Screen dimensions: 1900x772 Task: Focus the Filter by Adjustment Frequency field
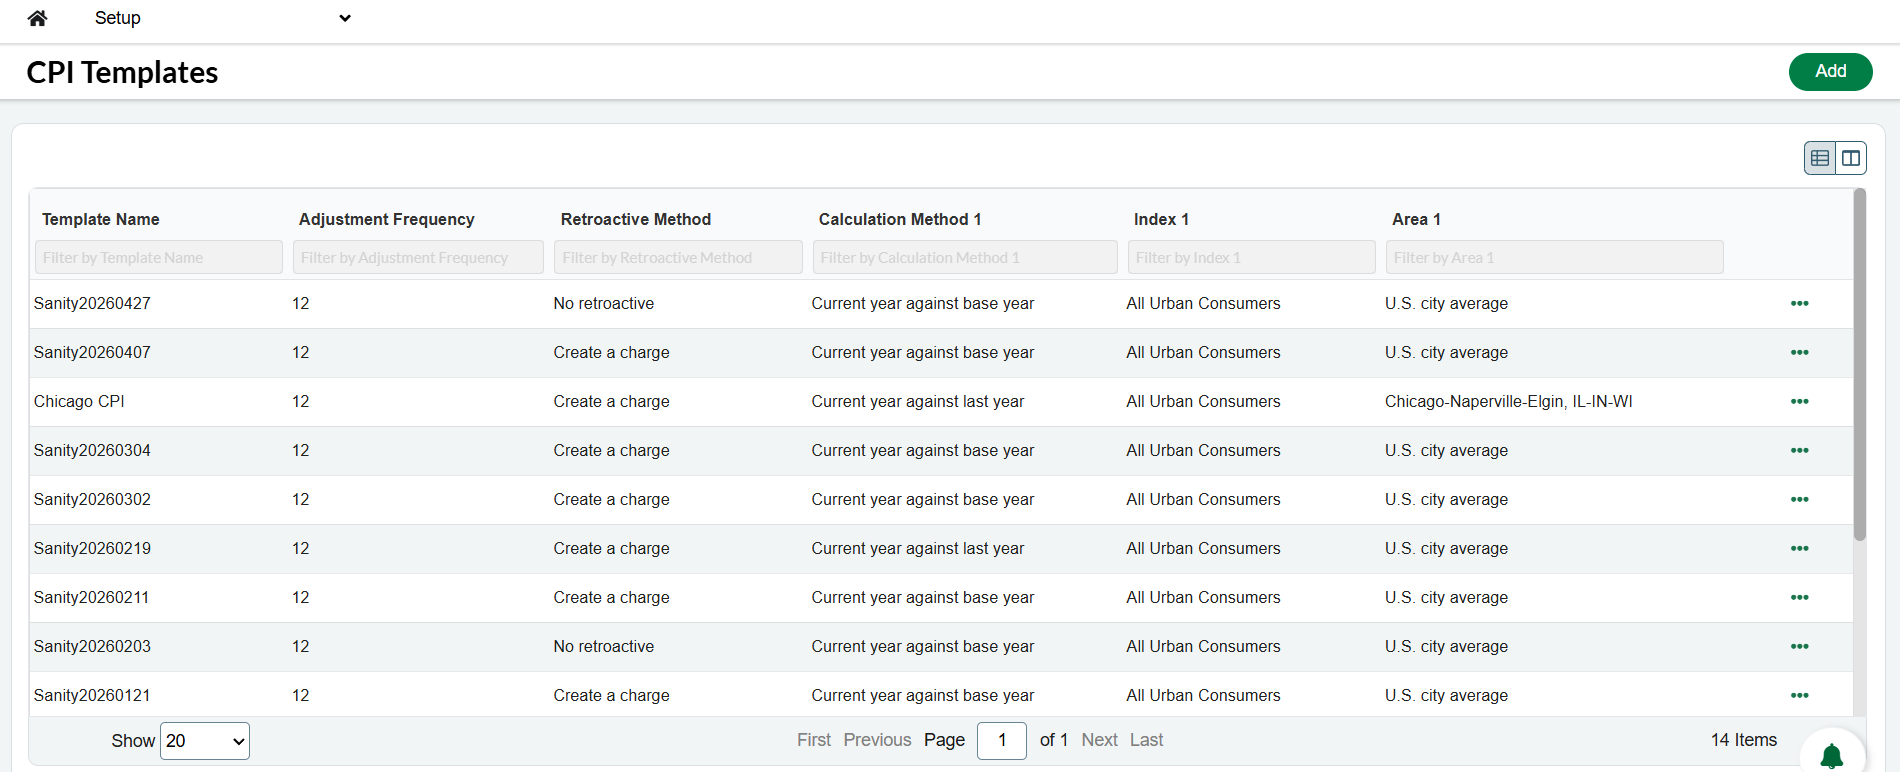pyautogui.click(x=418, y=257)
